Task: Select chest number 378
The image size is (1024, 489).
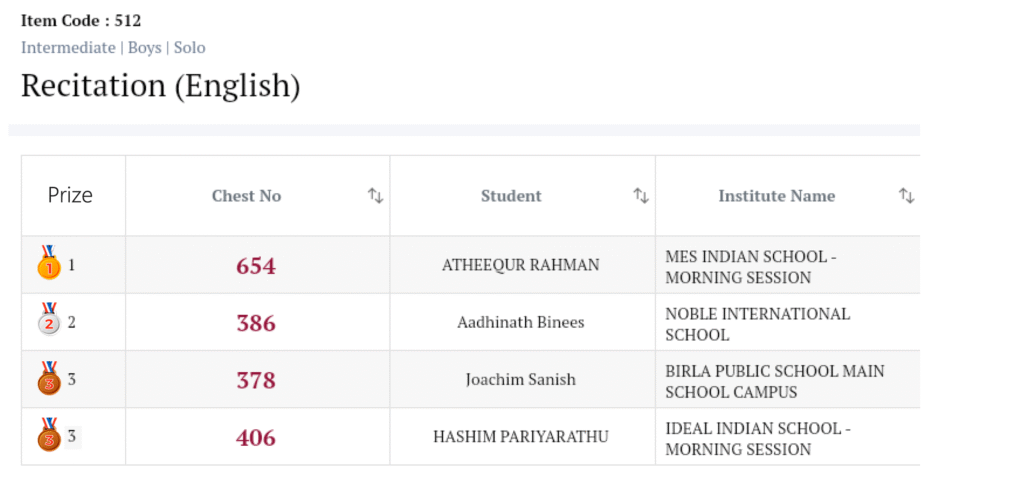Action: coord(256,380)
